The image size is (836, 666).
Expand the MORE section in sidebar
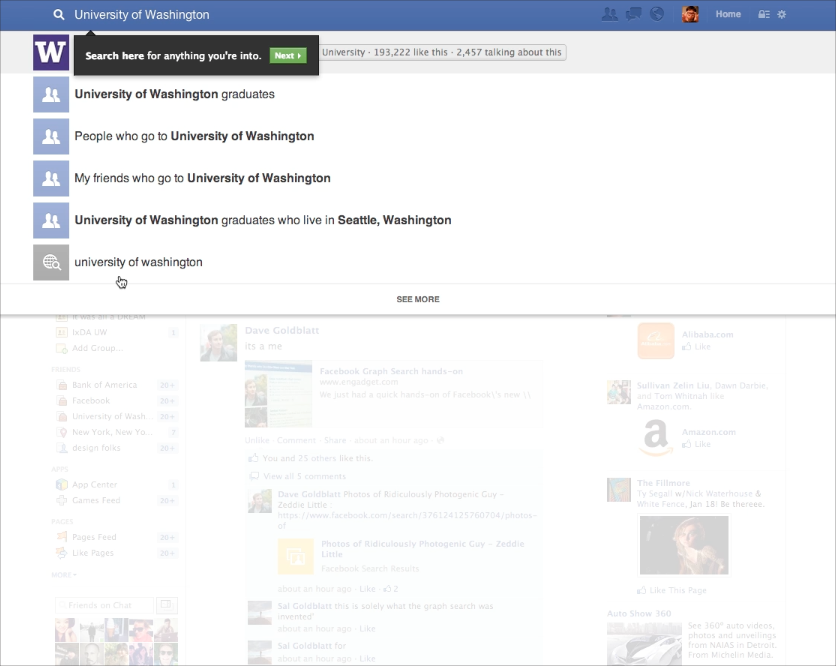63,575
